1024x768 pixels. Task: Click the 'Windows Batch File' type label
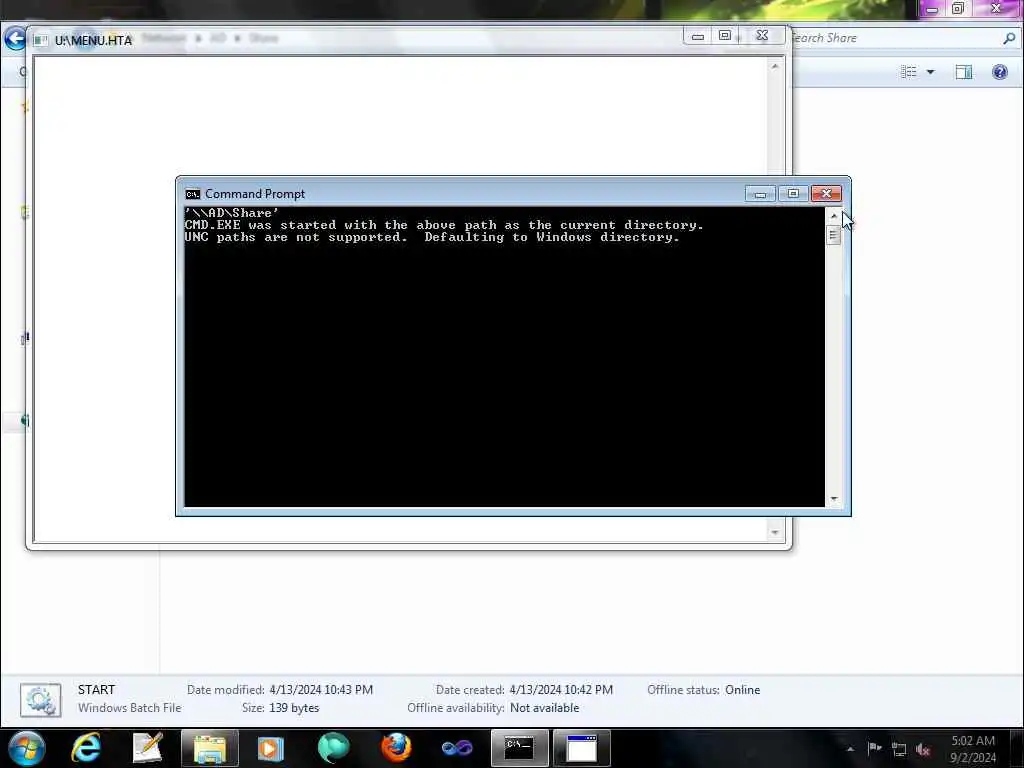(x=129, y=708)
